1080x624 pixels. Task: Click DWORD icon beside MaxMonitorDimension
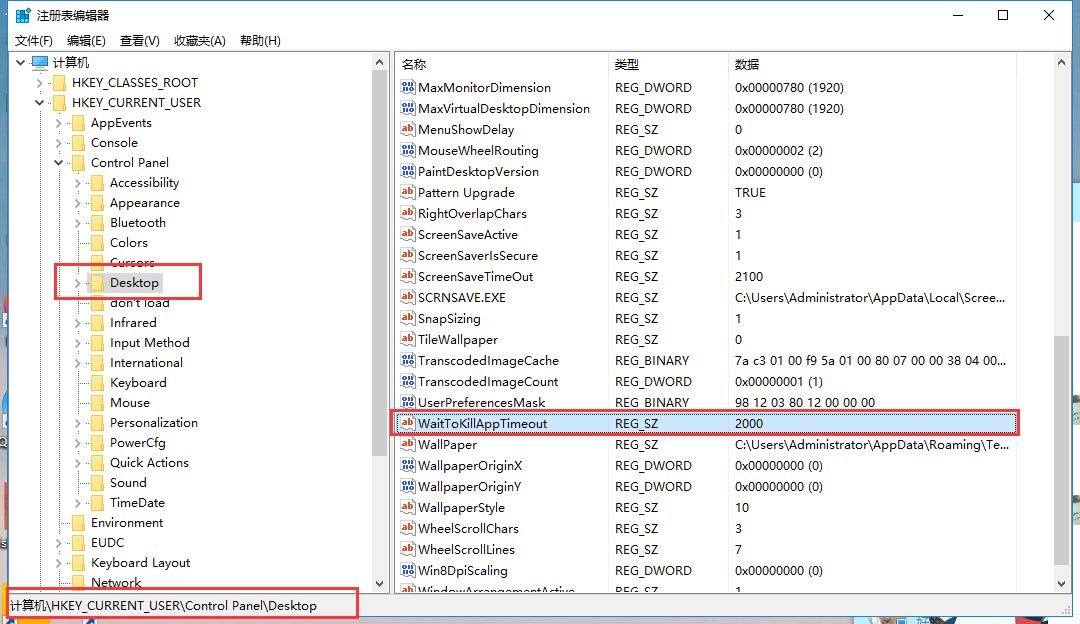coord(408,87)
